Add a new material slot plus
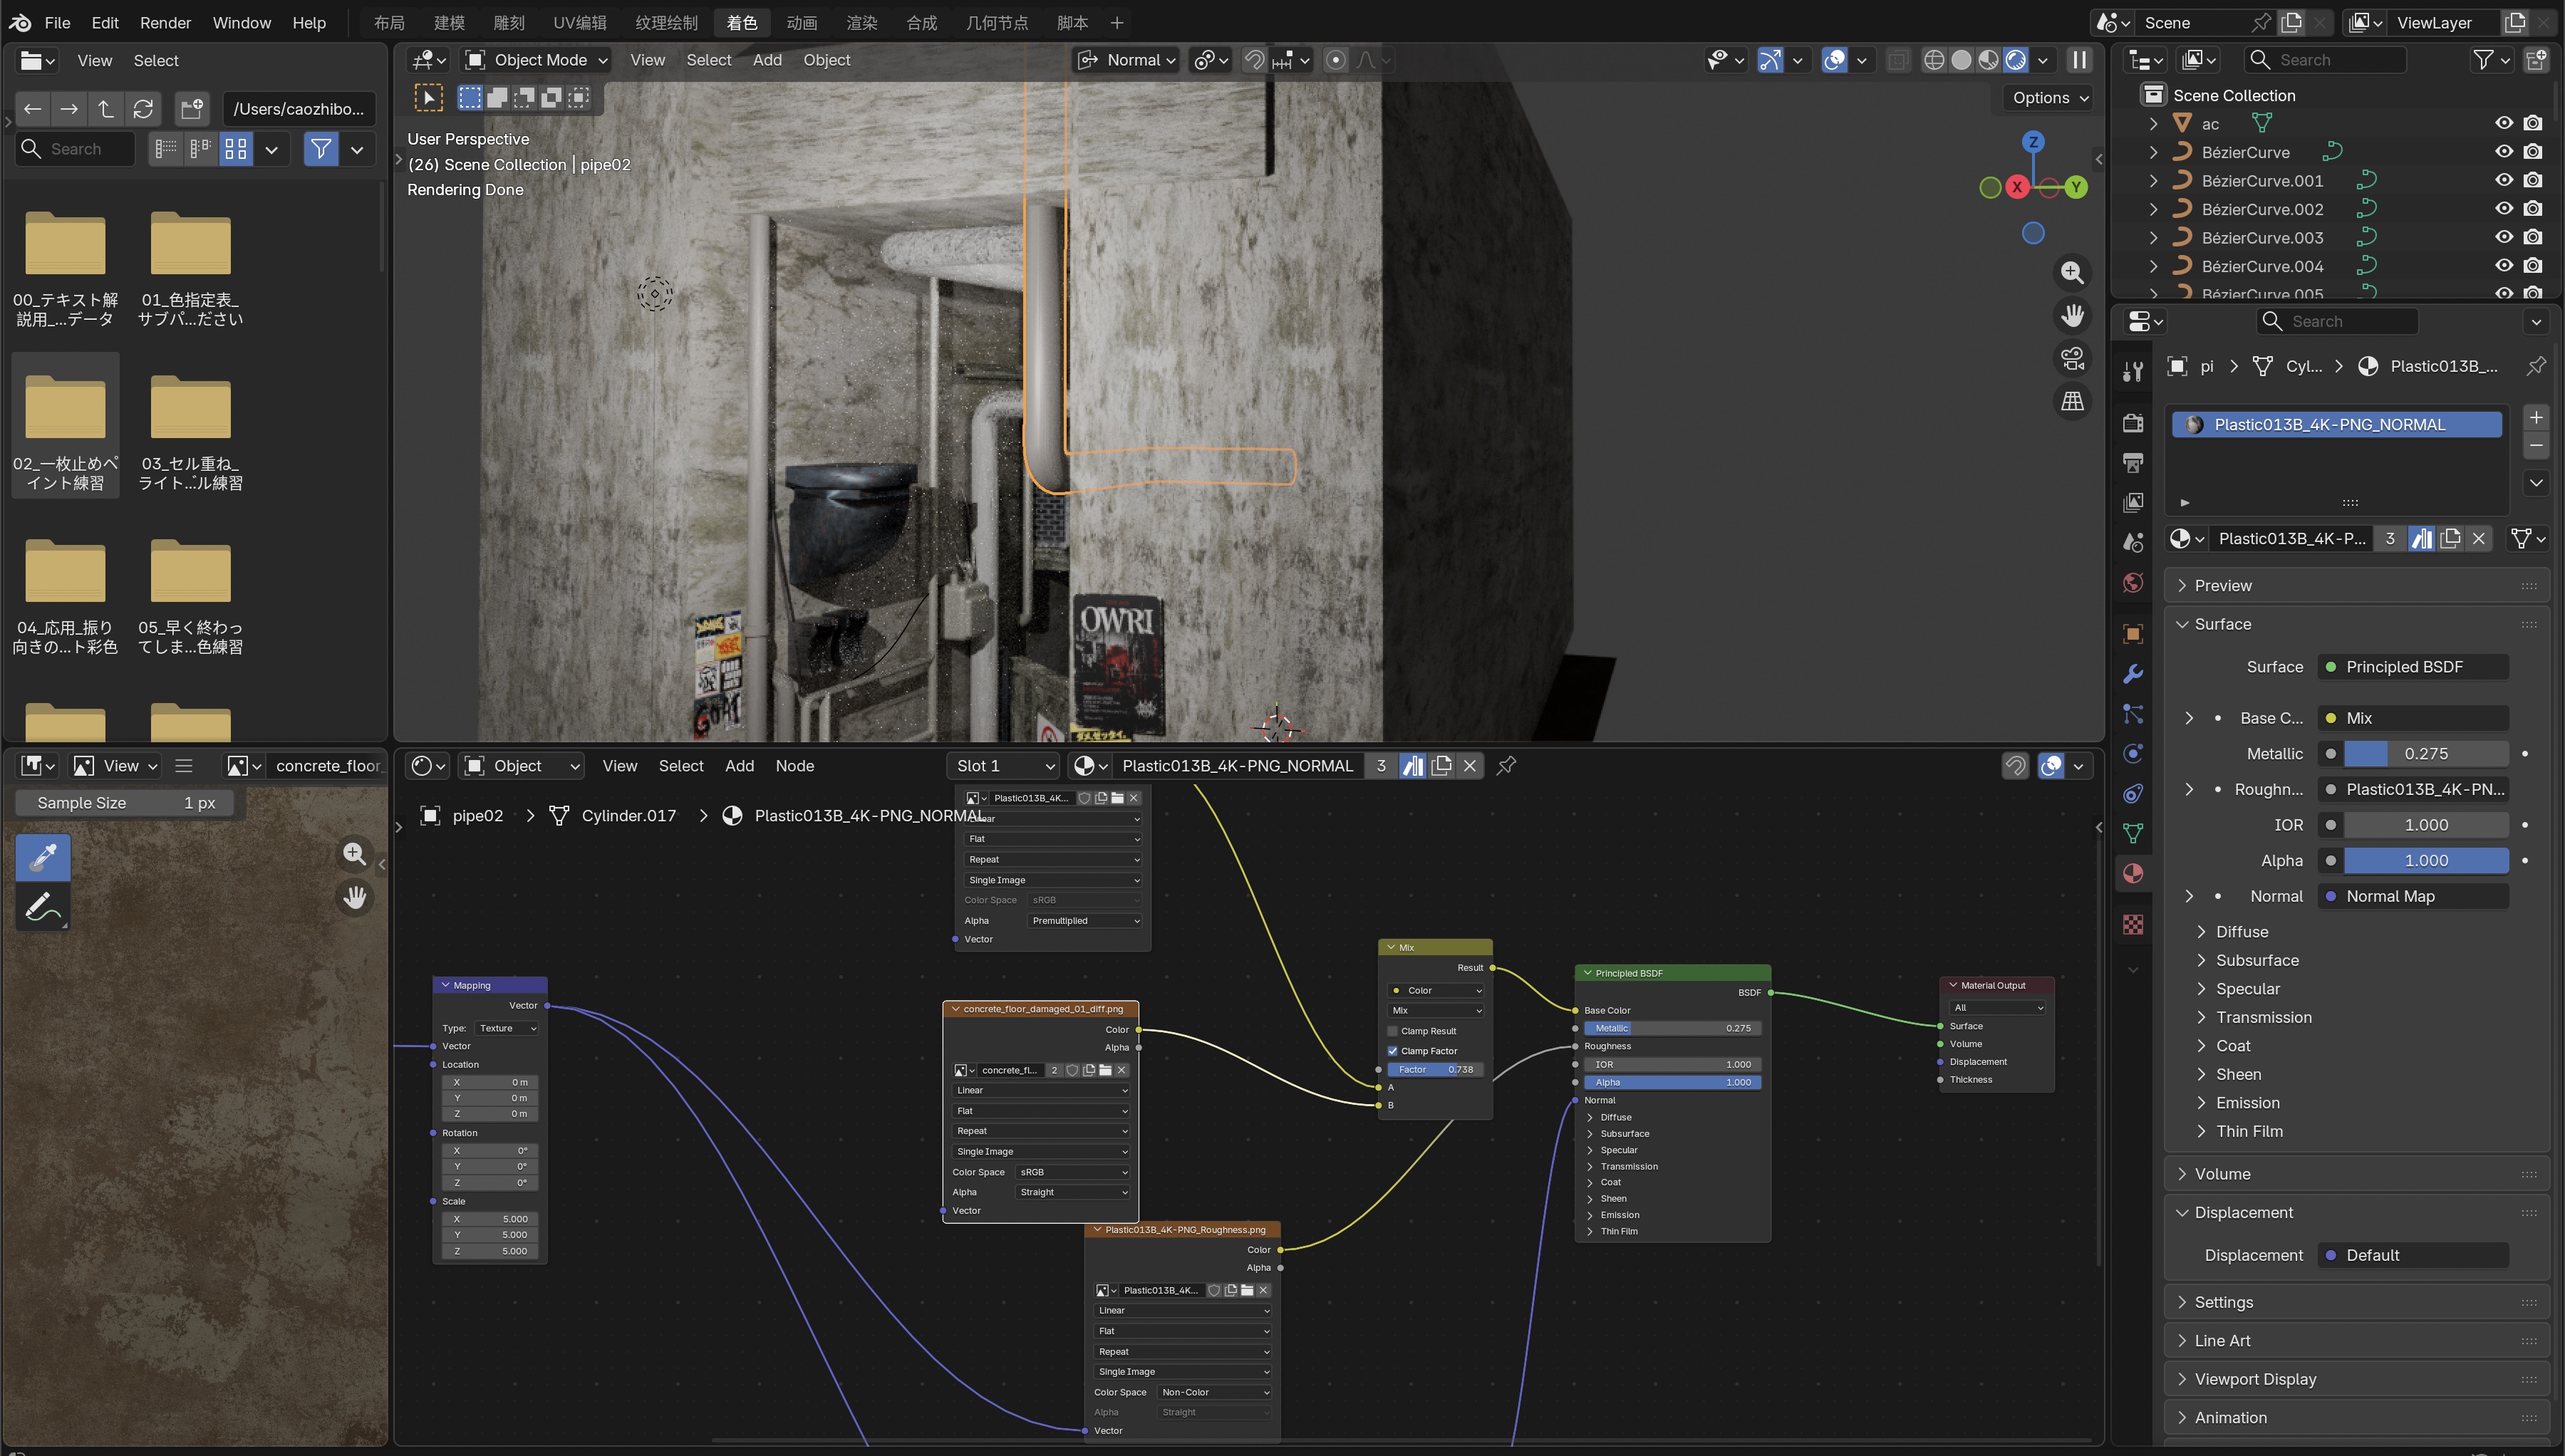This screenshot has width=2565, height=1456. pyautogui.click(x=2536, y=417)
